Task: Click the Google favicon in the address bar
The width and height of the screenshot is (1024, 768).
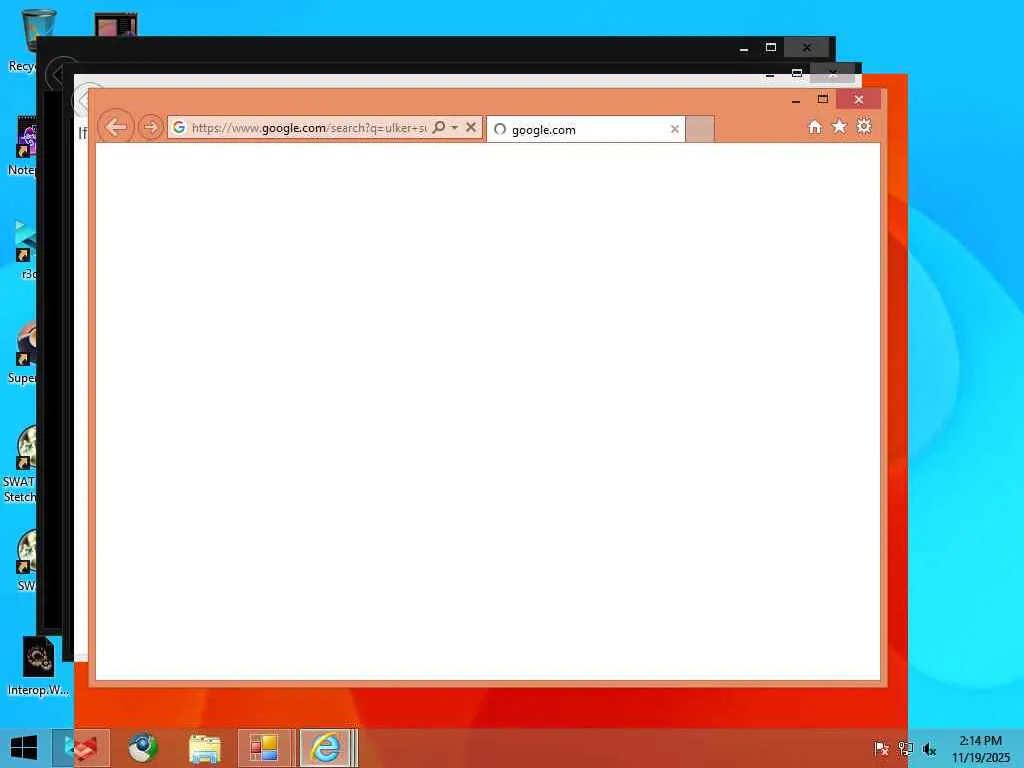Action: click(179, 127)
